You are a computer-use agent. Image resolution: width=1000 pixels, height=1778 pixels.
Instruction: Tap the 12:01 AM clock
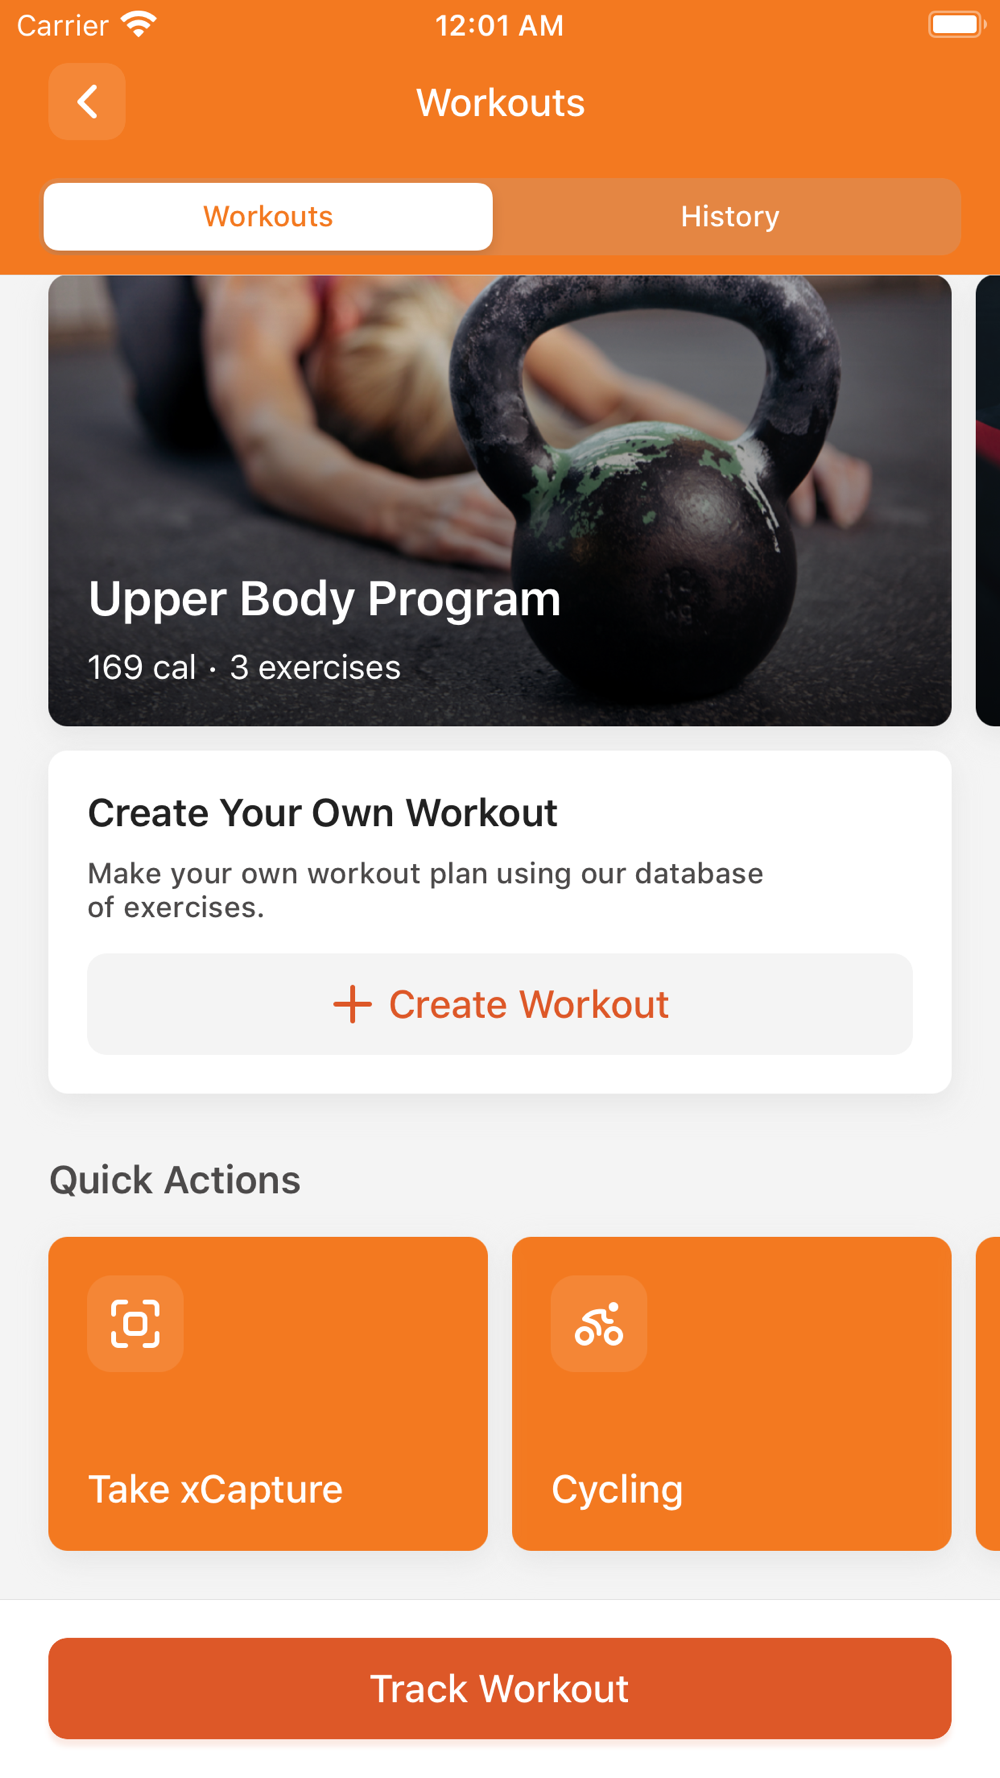499,25
